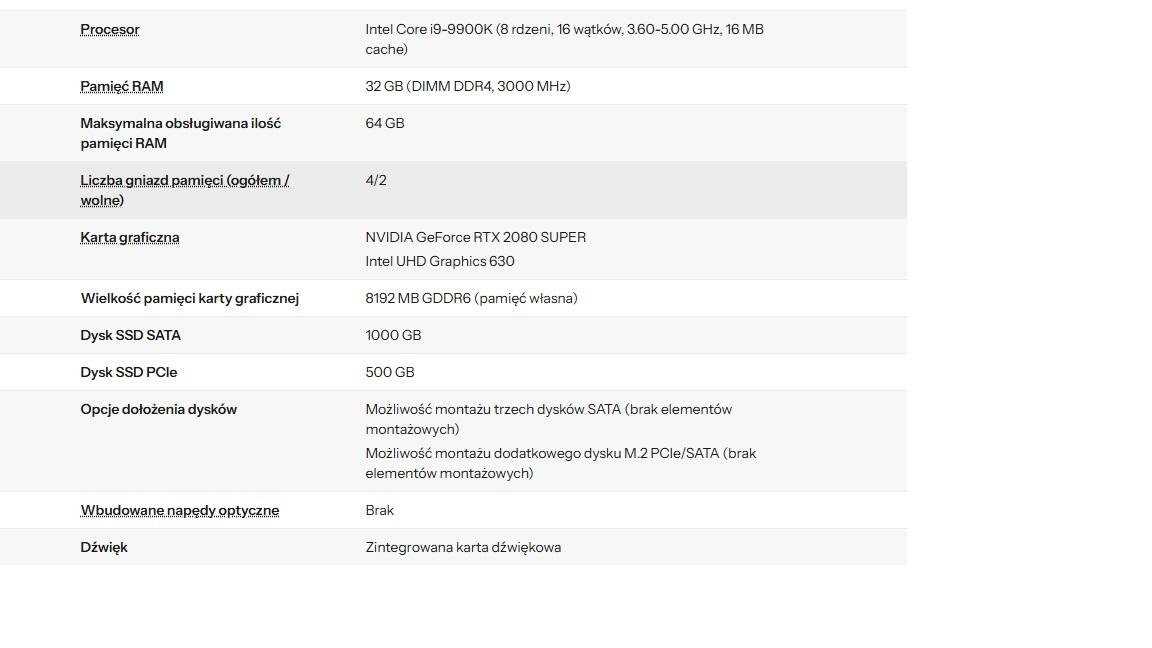Click the Opcje dołożenia dysków label
Viewport: 1152px width, 648px height.
pos(159,409)
